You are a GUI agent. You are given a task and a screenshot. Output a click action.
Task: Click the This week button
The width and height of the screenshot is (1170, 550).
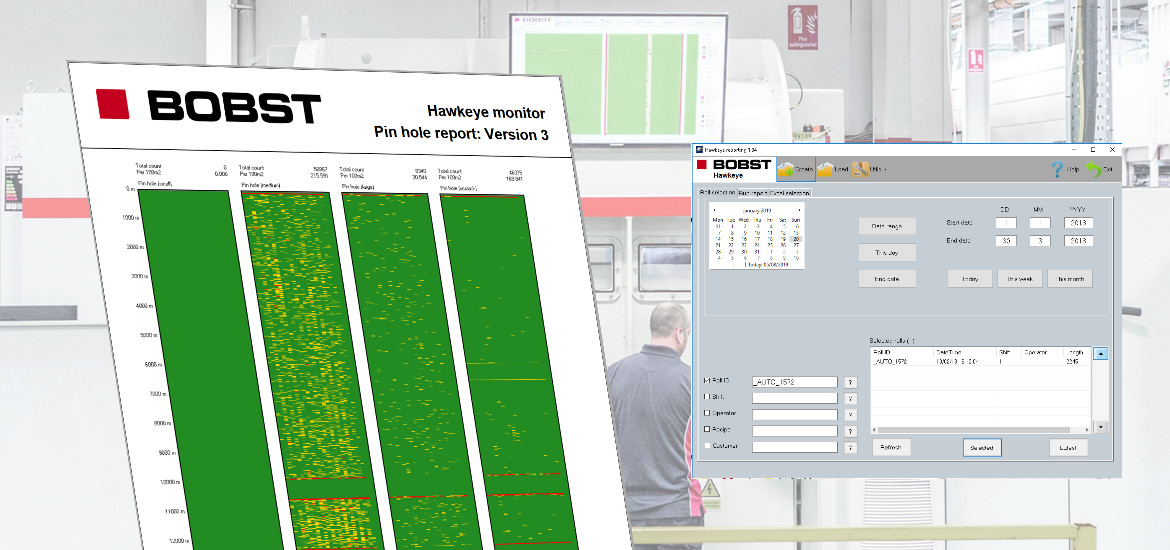1019,278
